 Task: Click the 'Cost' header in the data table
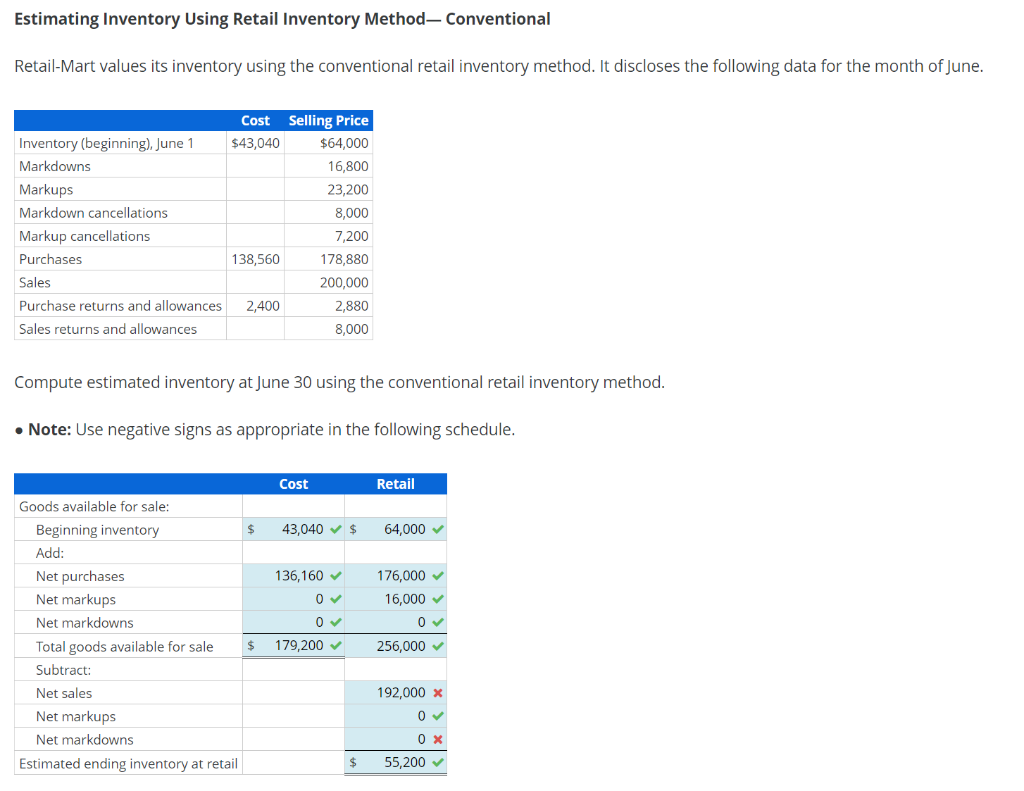click(255, 120)
